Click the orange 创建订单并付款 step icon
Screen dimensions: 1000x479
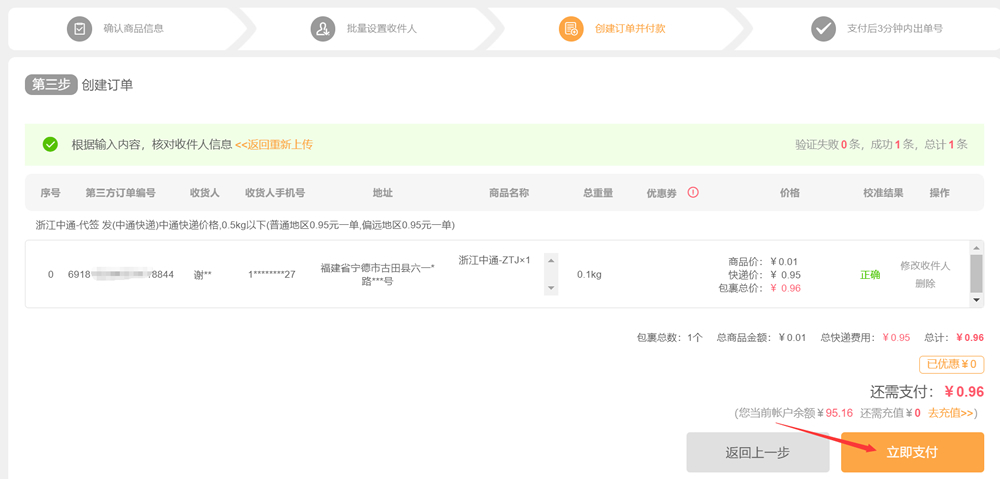pyautogui.click(x=570, y=28)
